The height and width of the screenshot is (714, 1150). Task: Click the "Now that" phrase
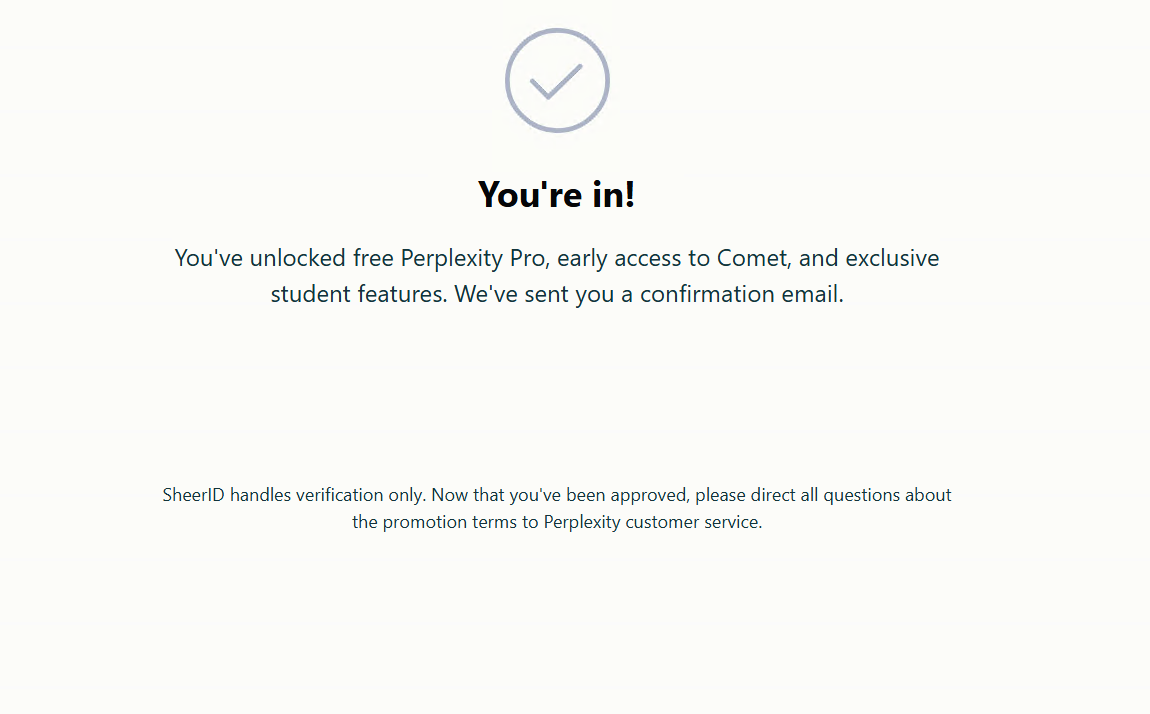(x=467, y=495)
